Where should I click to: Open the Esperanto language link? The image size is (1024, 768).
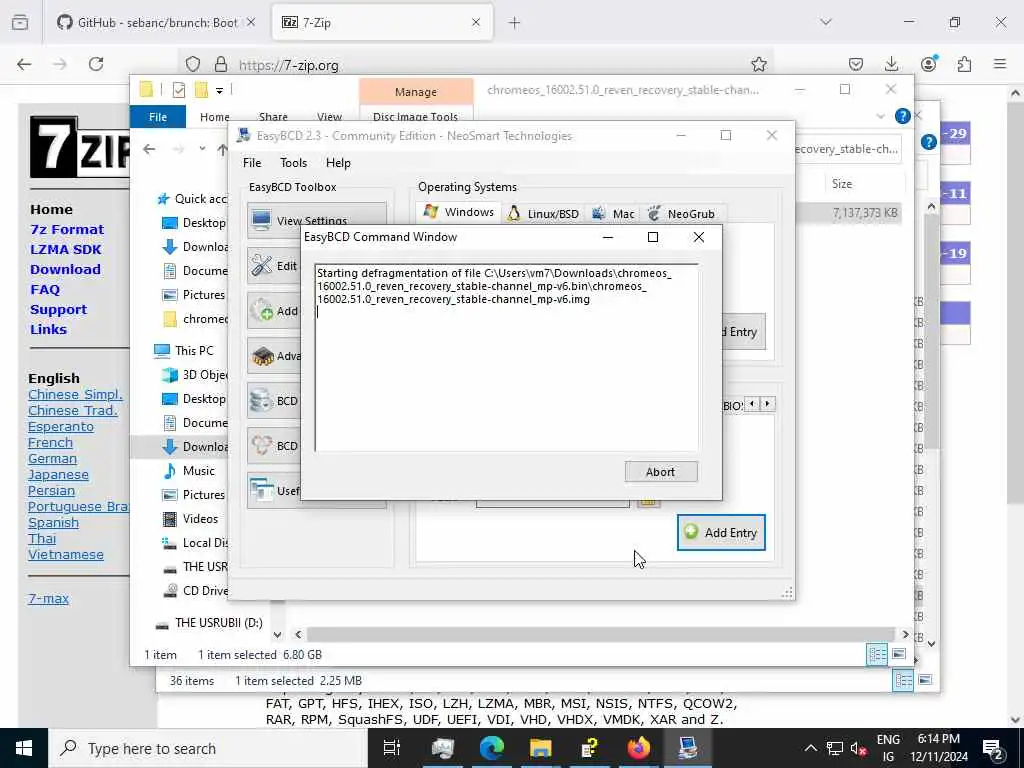point(61,426)
